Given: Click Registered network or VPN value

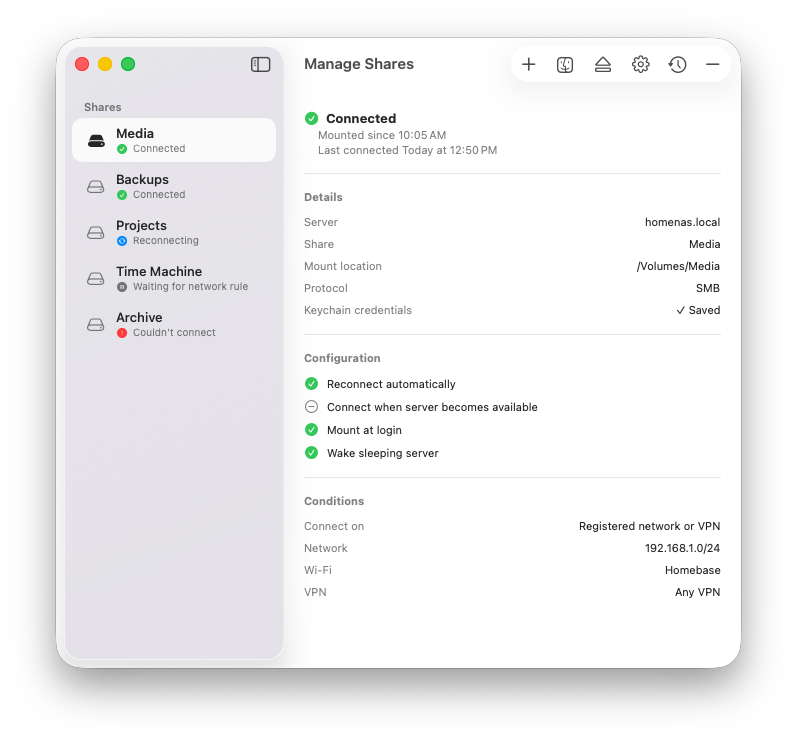Looking at the screenshot, I should (650, 526).
